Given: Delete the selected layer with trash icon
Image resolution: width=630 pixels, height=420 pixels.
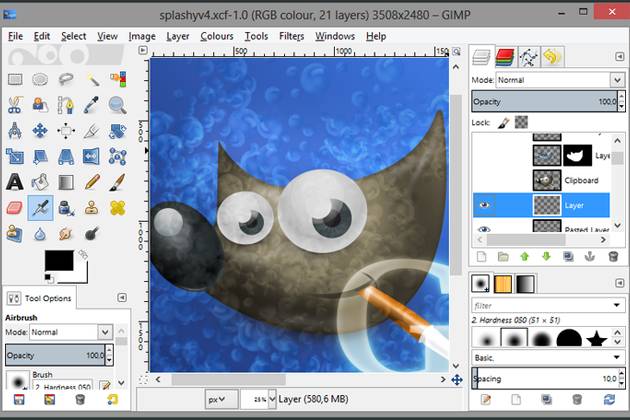Looking at the screenshot, I should 613,256.
